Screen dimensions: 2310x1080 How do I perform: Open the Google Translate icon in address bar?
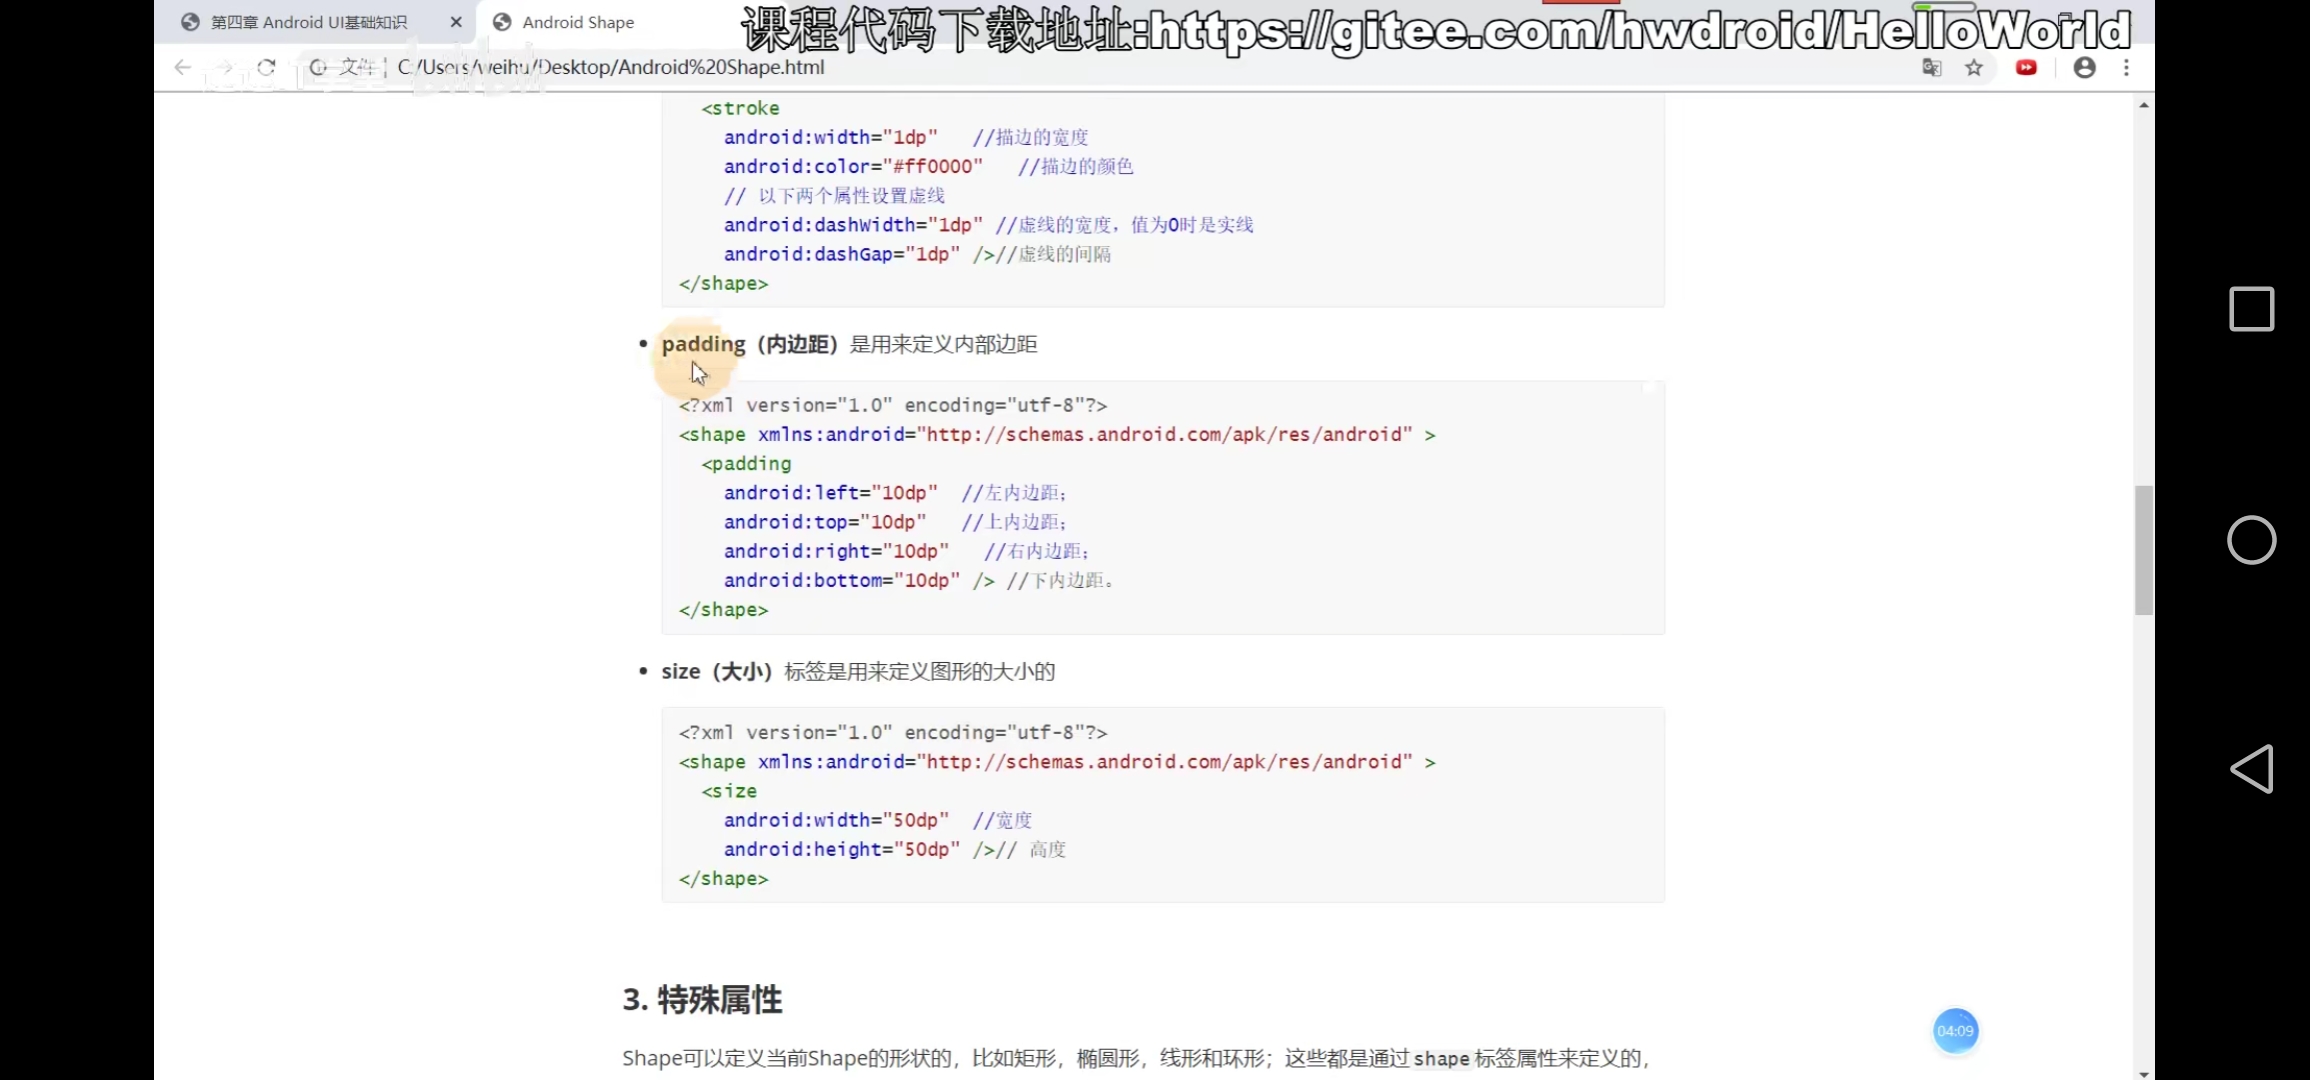coord(1933,67)
